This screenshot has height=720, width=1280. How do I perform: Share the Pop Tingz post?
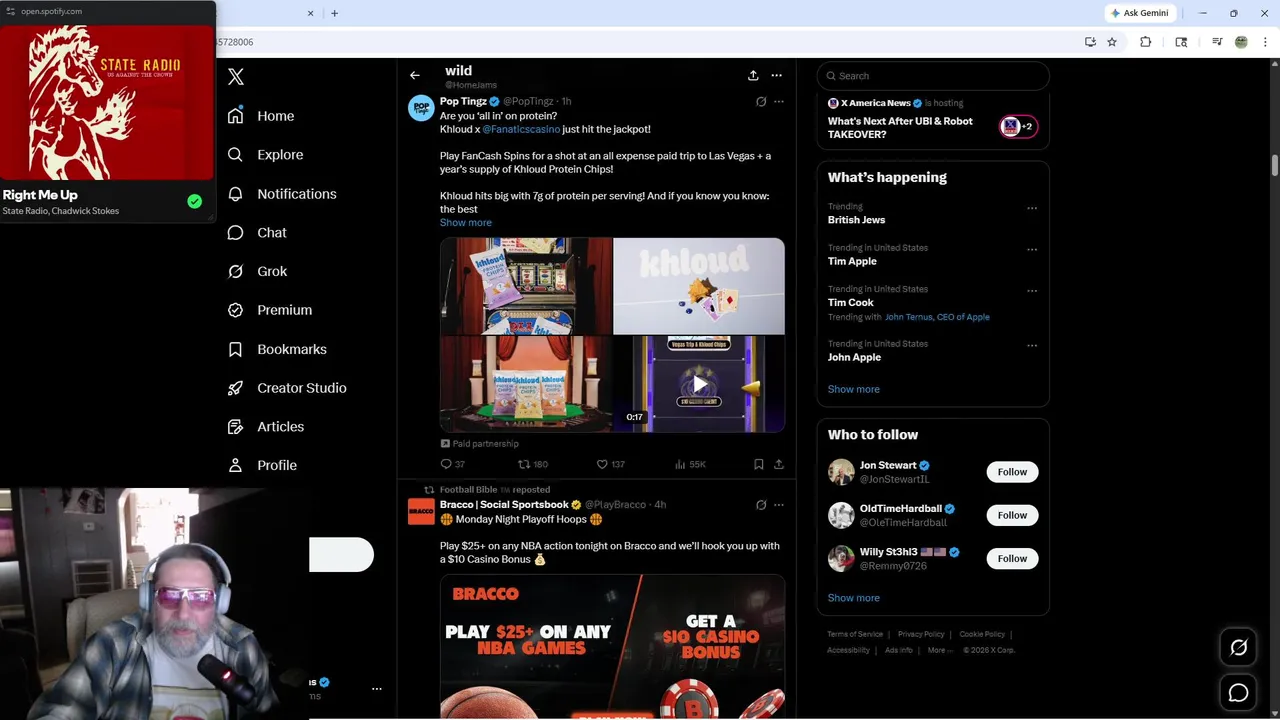779,464
